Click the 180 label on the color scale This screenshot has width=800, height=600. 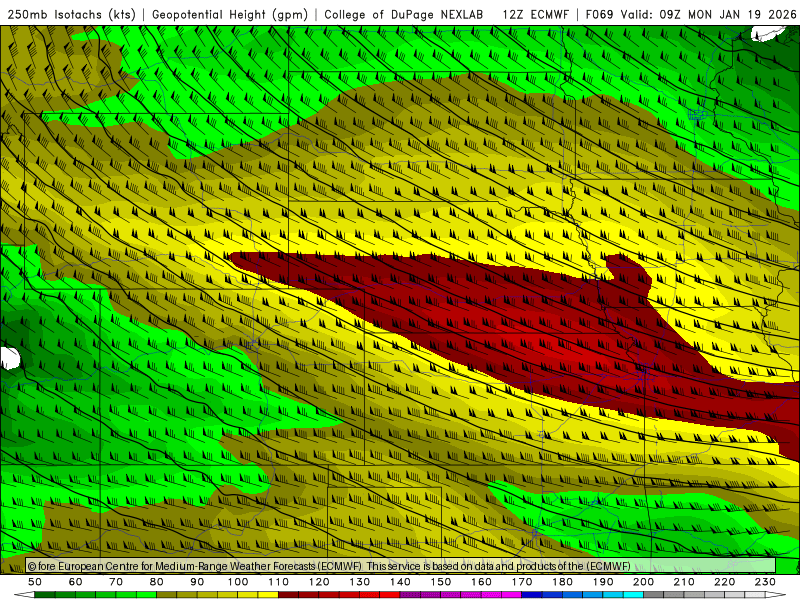(x=562, y=582)
